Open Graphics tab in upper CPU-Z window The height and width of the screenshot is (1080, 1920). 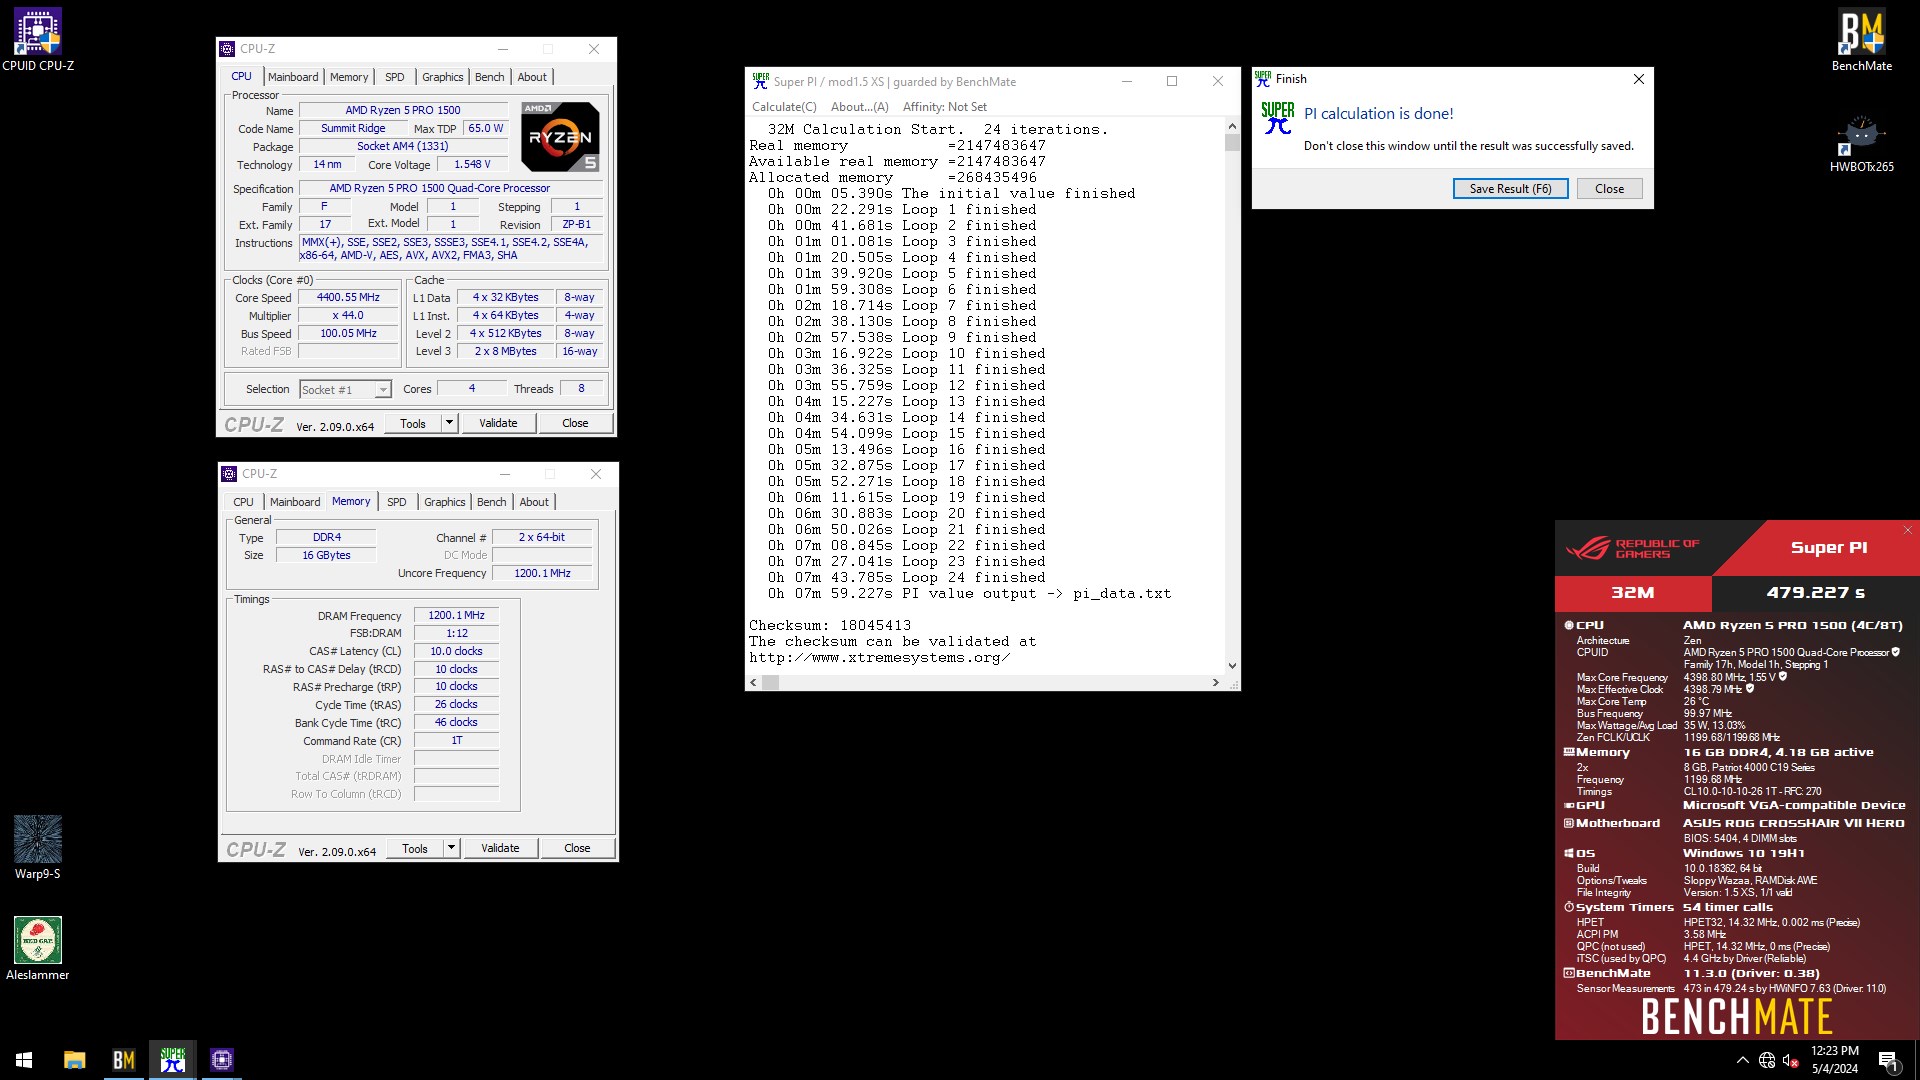(x=442, y=77)
